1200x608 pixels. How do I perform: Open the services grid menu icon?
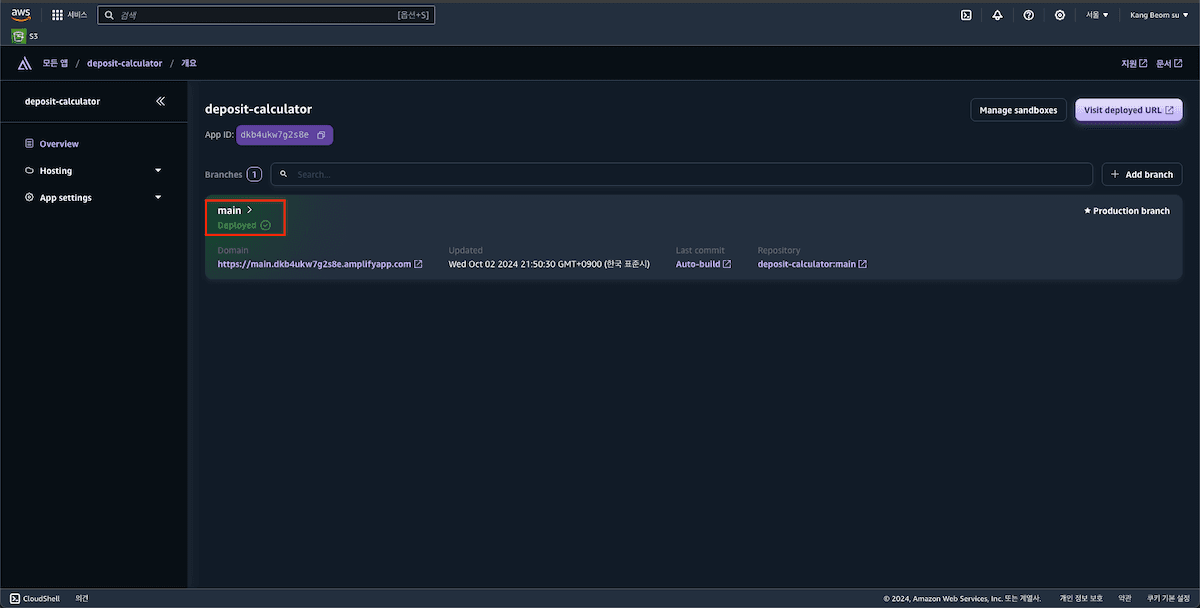57,15
